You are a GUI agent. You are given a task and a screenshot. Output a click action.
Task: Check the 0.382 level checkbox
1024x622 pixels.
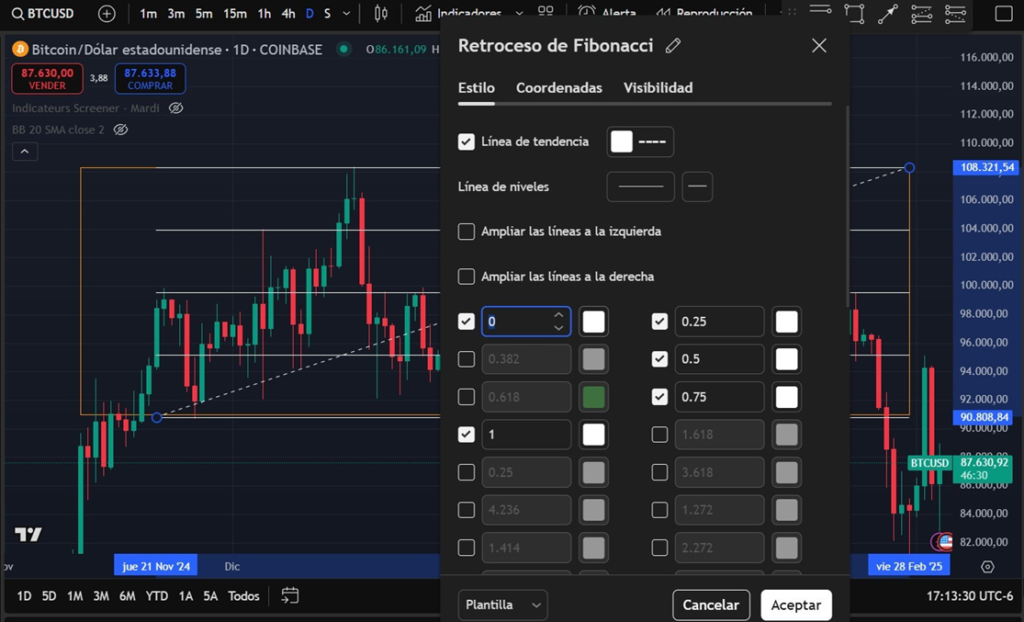[466, 359]
